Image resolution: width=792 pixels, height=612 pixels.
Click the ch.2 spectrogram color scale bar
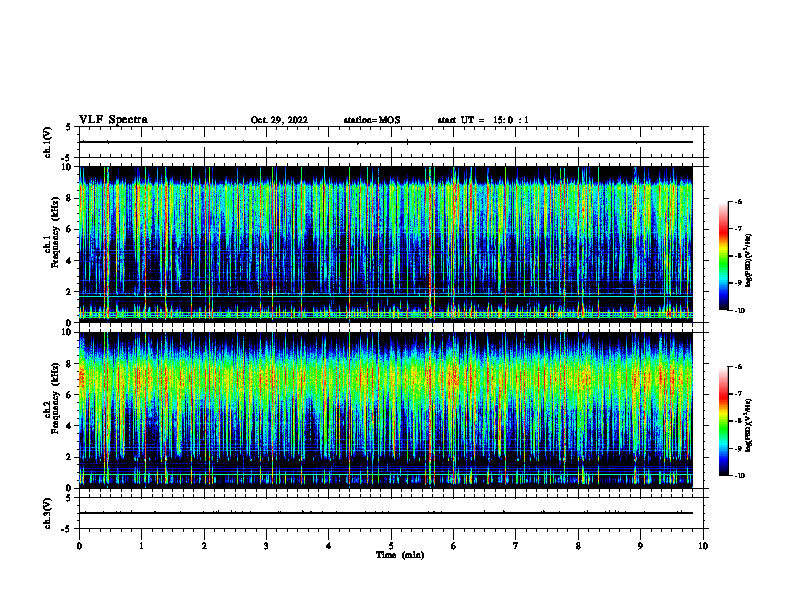pyautogui.click(x=723, y=421)
